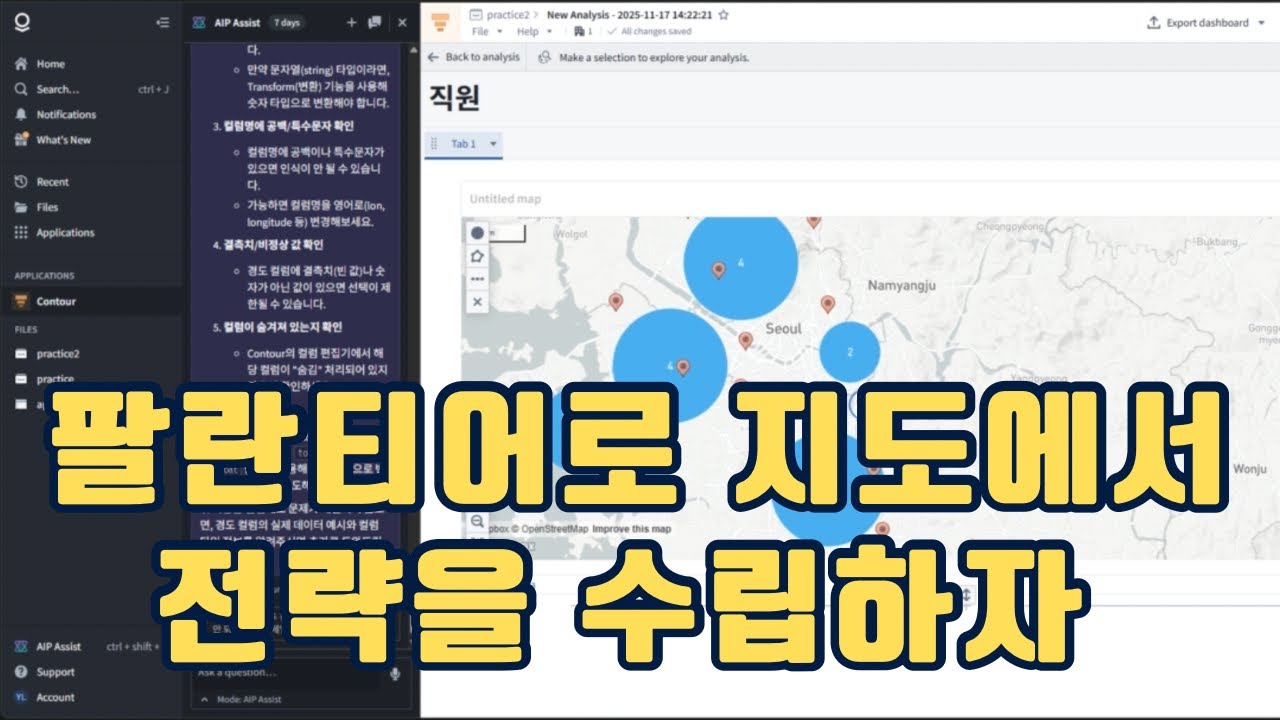Click the explore selection icon beside Make a selection
The width and height of the screenshot is (1280, 720).
[x=545, y=58]
